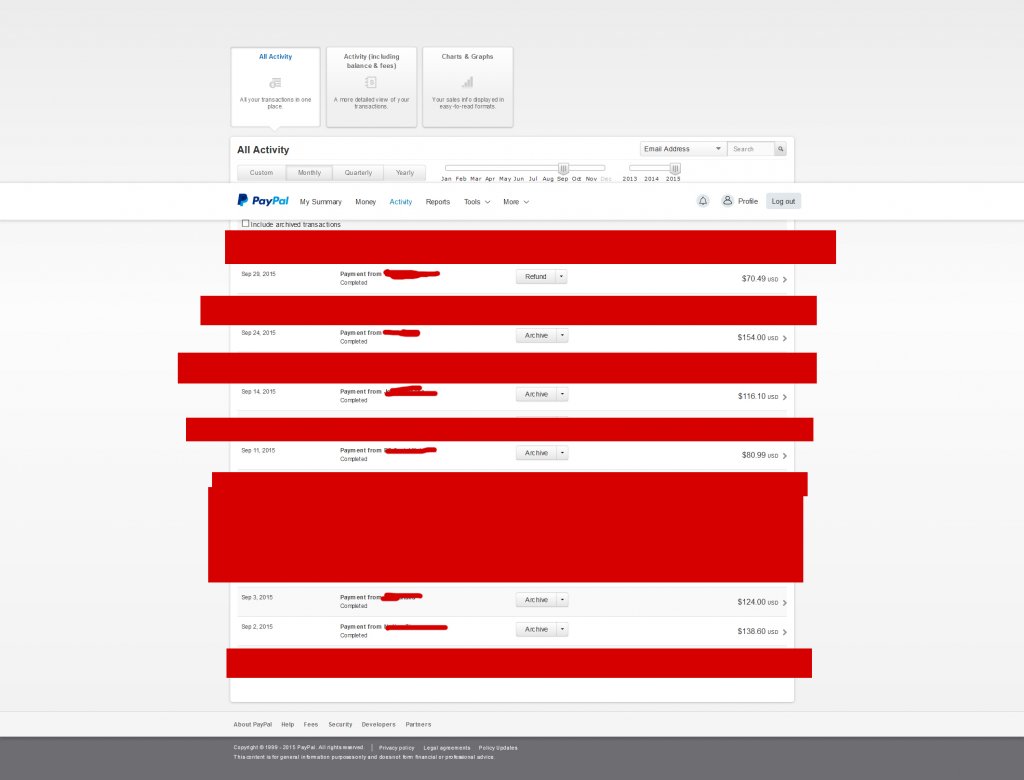
Task: Click inside the Search field
Action: coord(751,149)
